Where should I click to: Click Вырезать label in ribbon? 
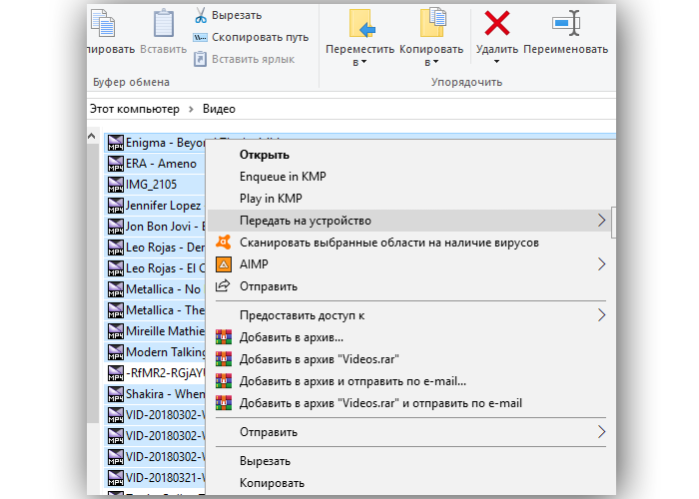(x=236, y=15)
